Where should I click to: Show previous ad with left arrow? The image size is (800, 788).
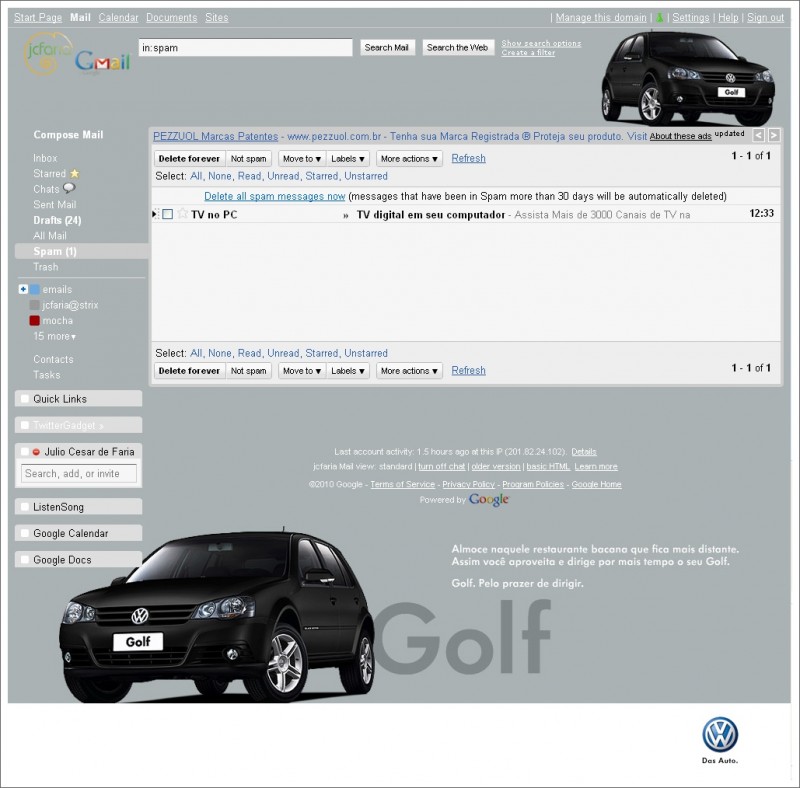pyautogui.click(x=759, y=135)
